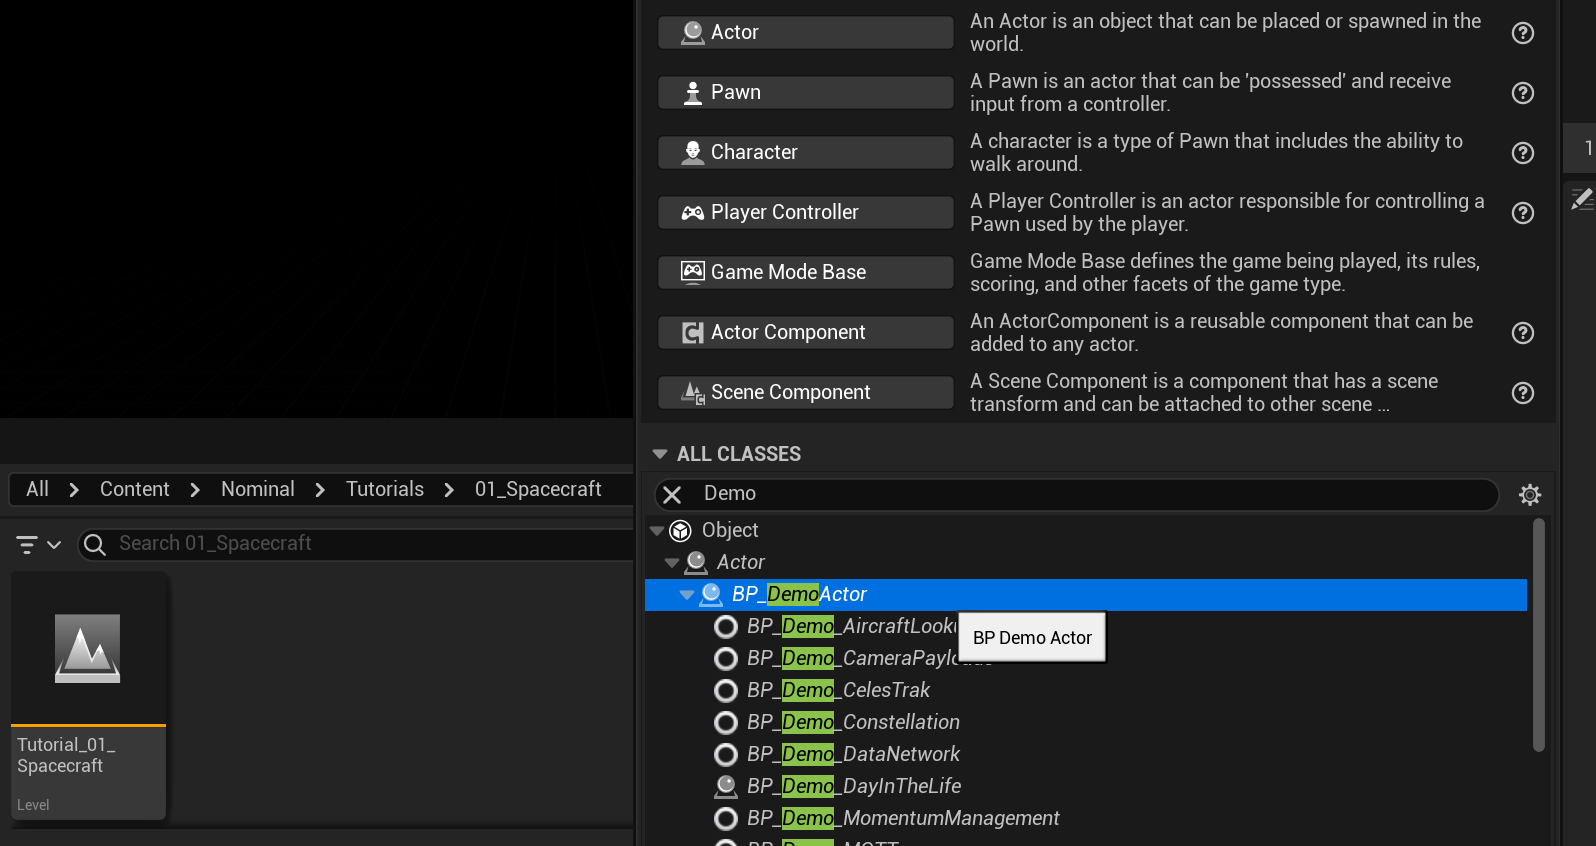Open help for Character class
Image resolution: width=1596 pixels, height=846 pixels.
click(1522, 153)
